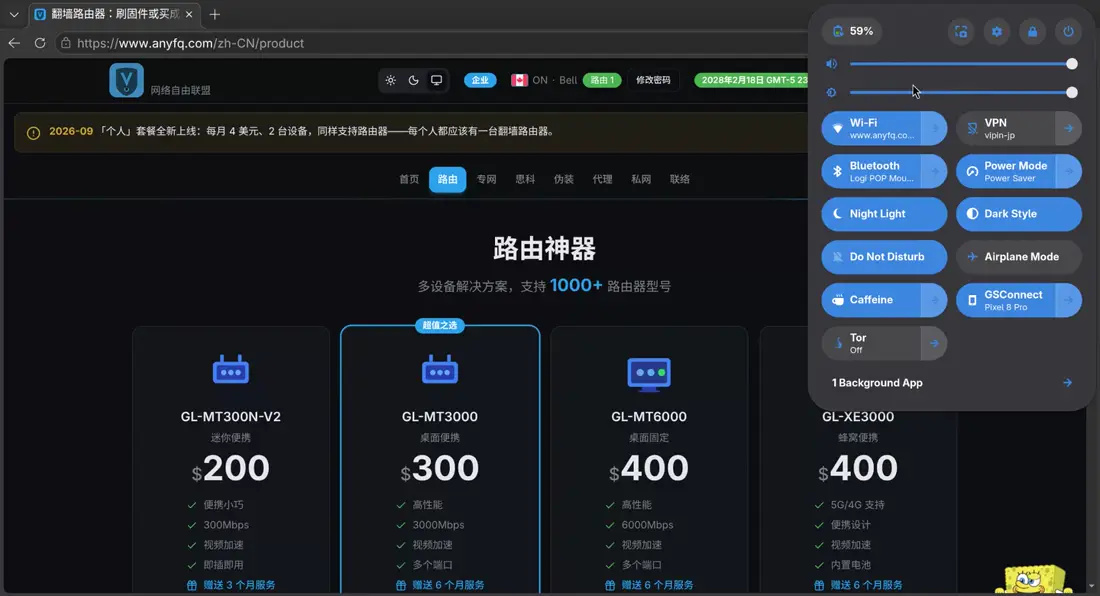Click the brightness icon beside the slider
This screenshot has width=1100, height=596.
832,93
